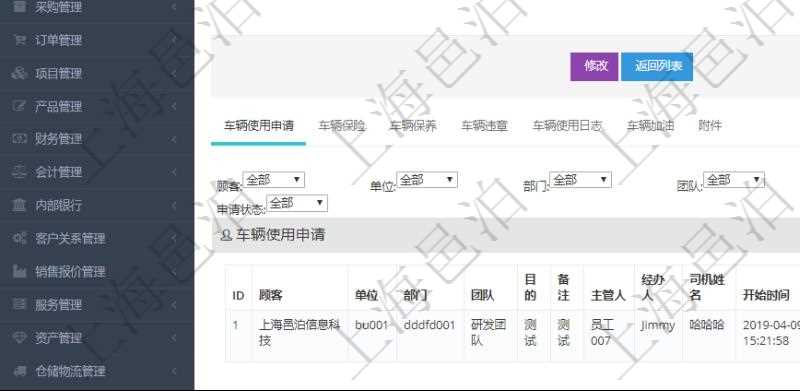Expand the 财务管理 menu chevron
The height and width of the screenshot is (391, 800).
(174, 139)
